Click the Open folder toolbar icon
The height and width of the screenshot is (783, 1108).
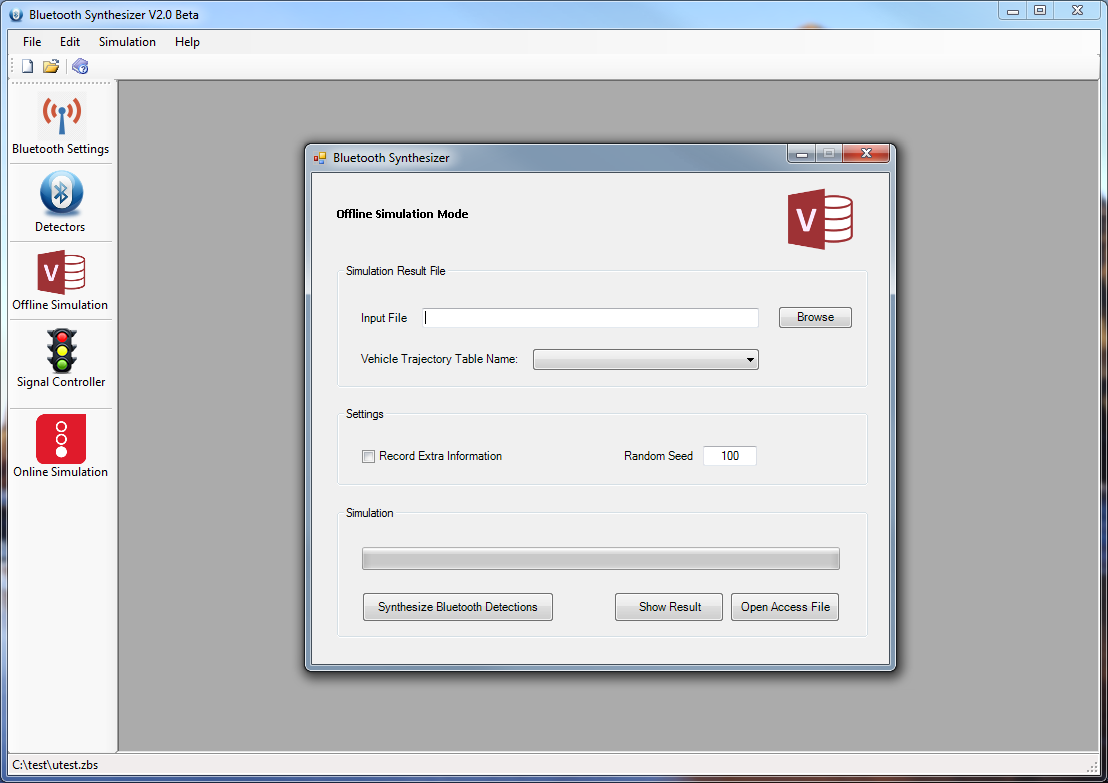pos(51,66)
